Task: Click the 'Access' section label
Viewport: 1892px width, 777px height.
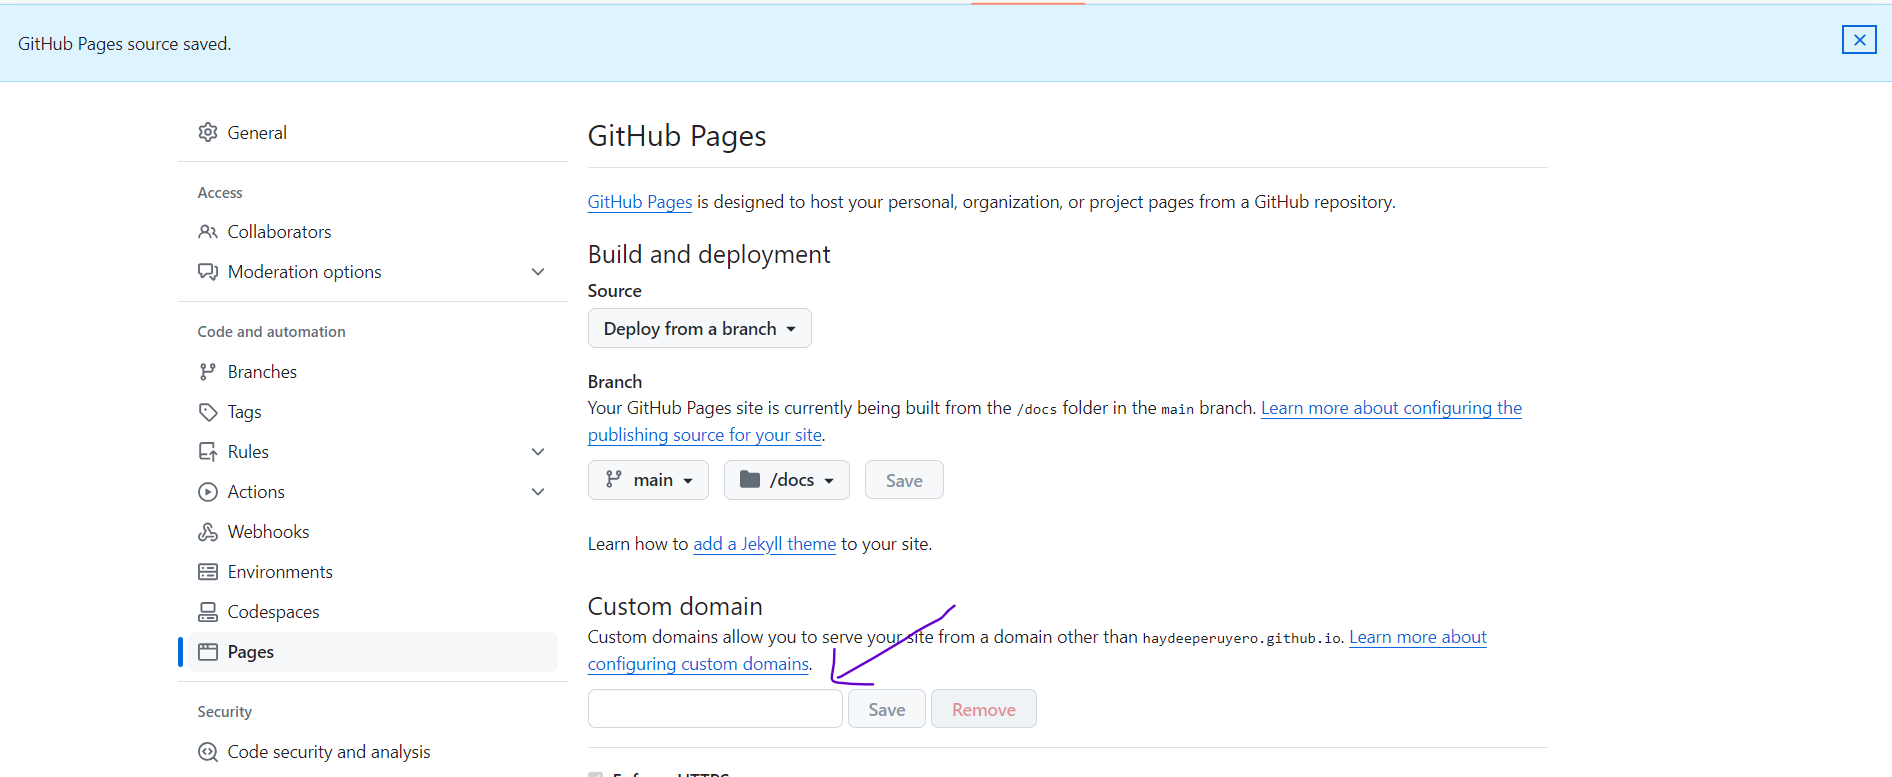Action: click(x=220, y=192)
